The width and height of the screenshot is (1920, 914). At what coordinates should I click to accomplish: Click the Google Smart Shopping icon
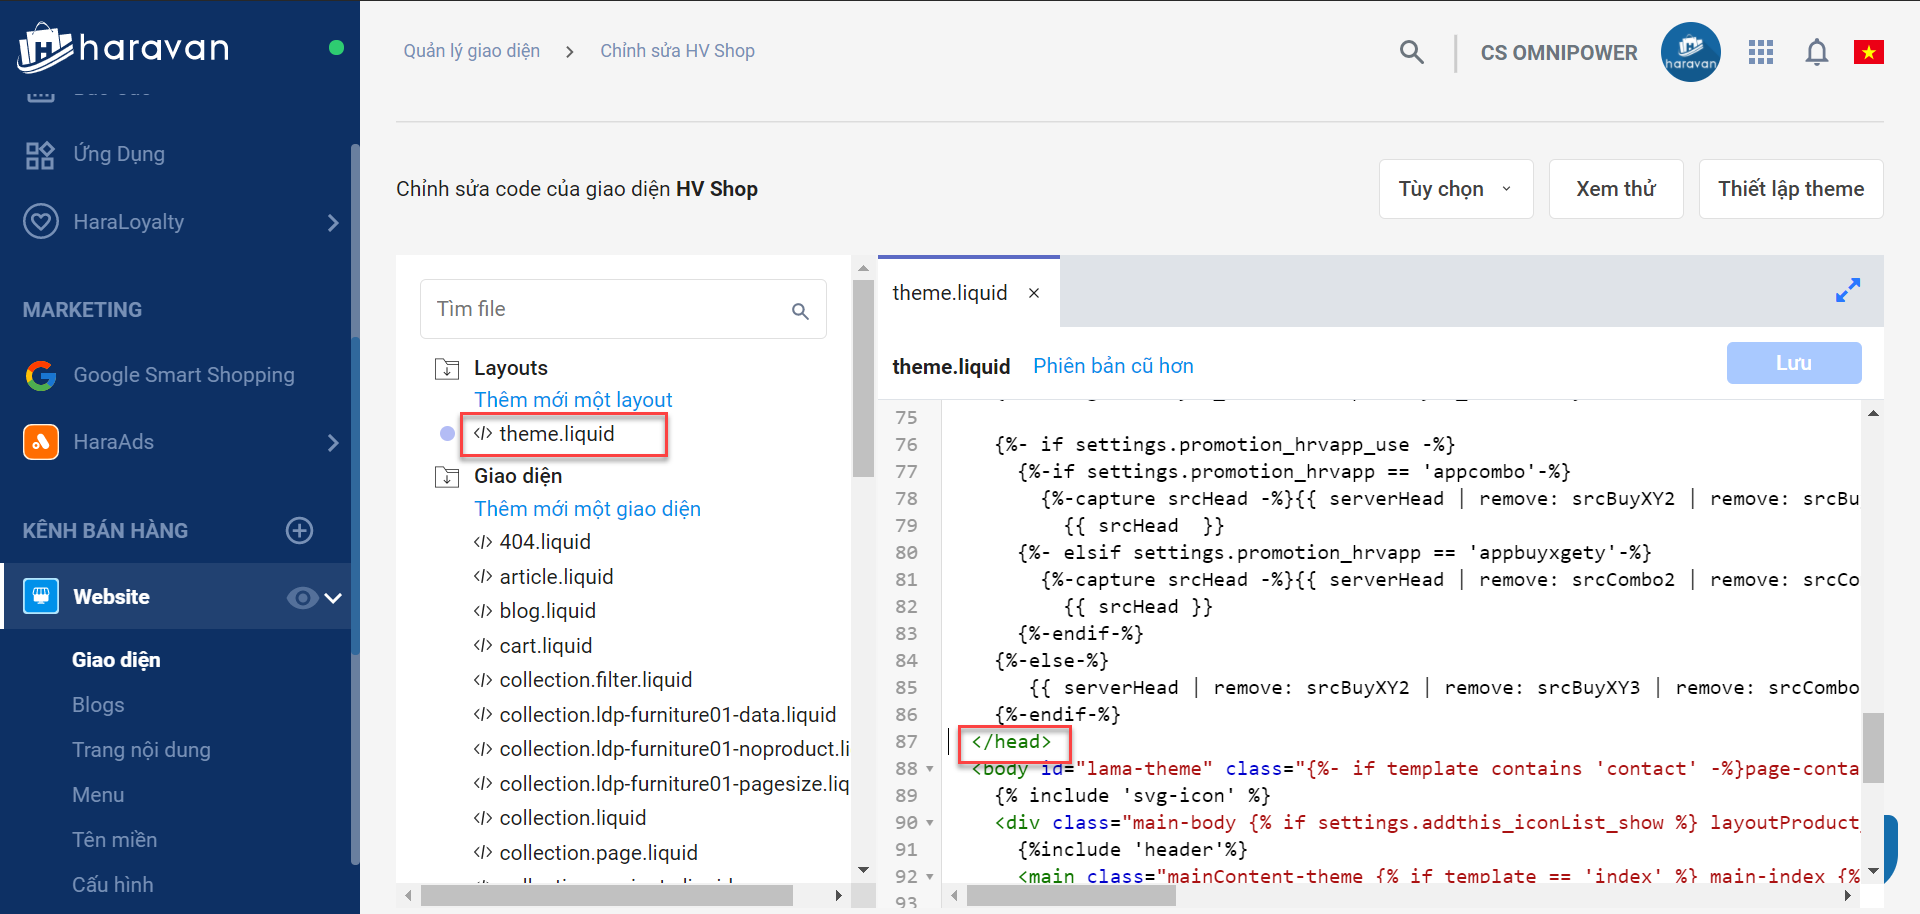click(41, 375)
